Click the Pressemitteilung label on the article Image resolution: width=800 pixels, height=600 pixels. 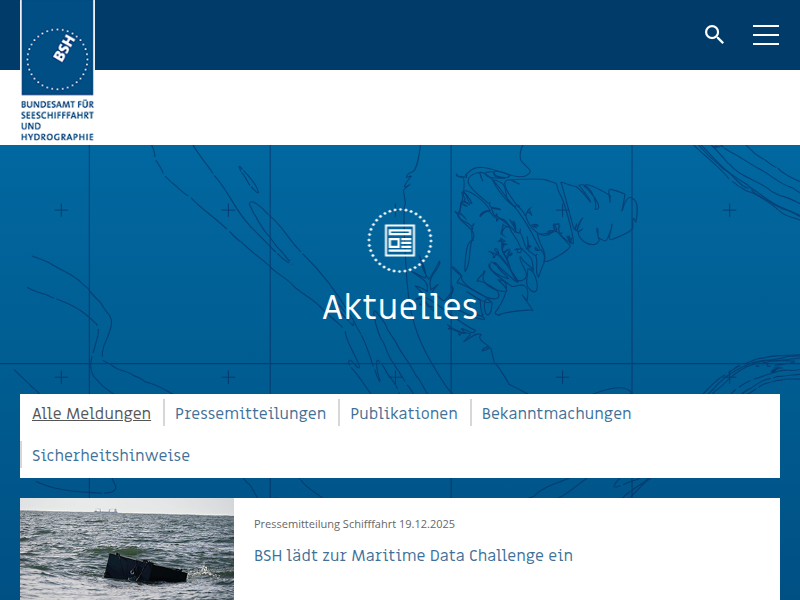(x=296, y=524)
